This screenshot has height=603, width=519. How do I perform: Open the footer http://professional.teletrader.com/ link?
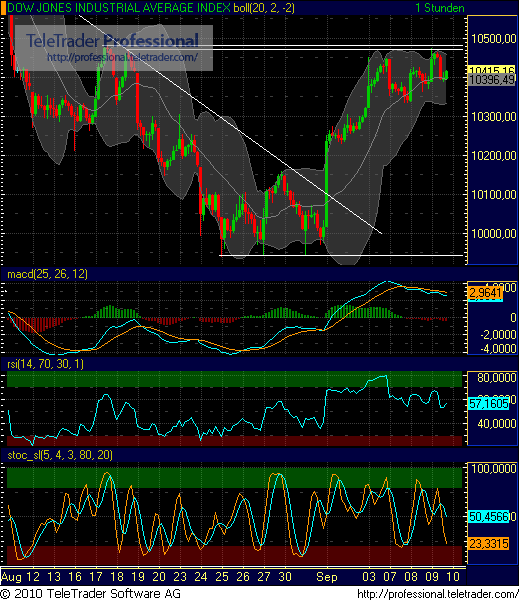coord(437,594)
